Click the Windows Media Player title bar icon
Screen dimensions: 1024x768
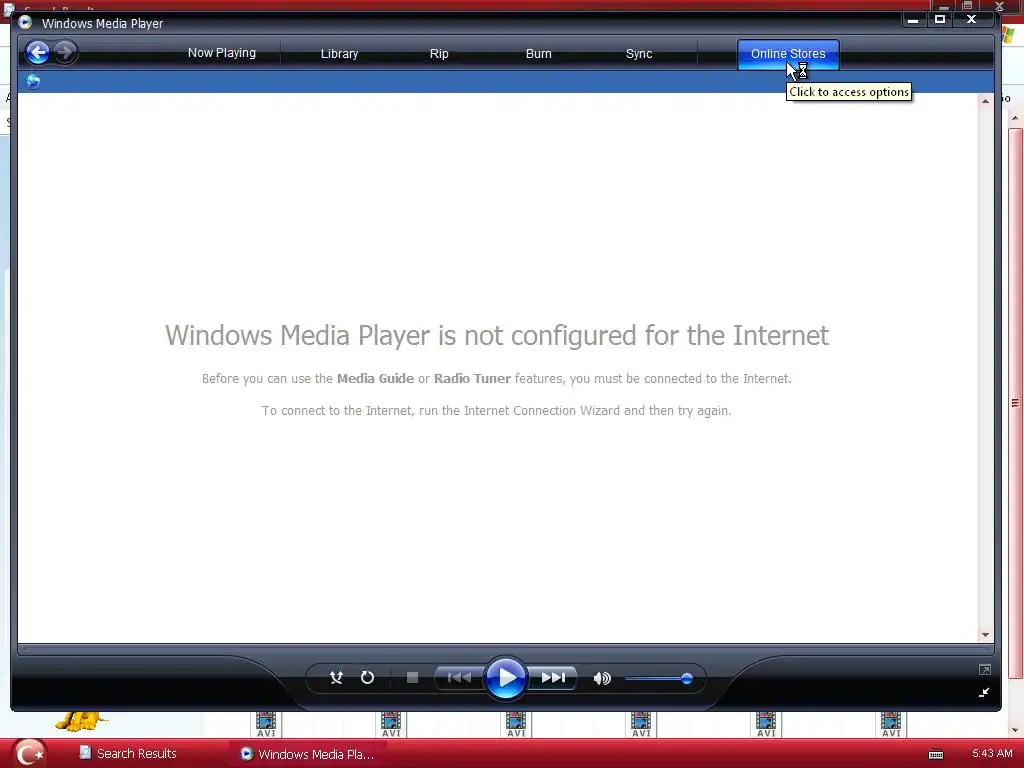(25, 23)
